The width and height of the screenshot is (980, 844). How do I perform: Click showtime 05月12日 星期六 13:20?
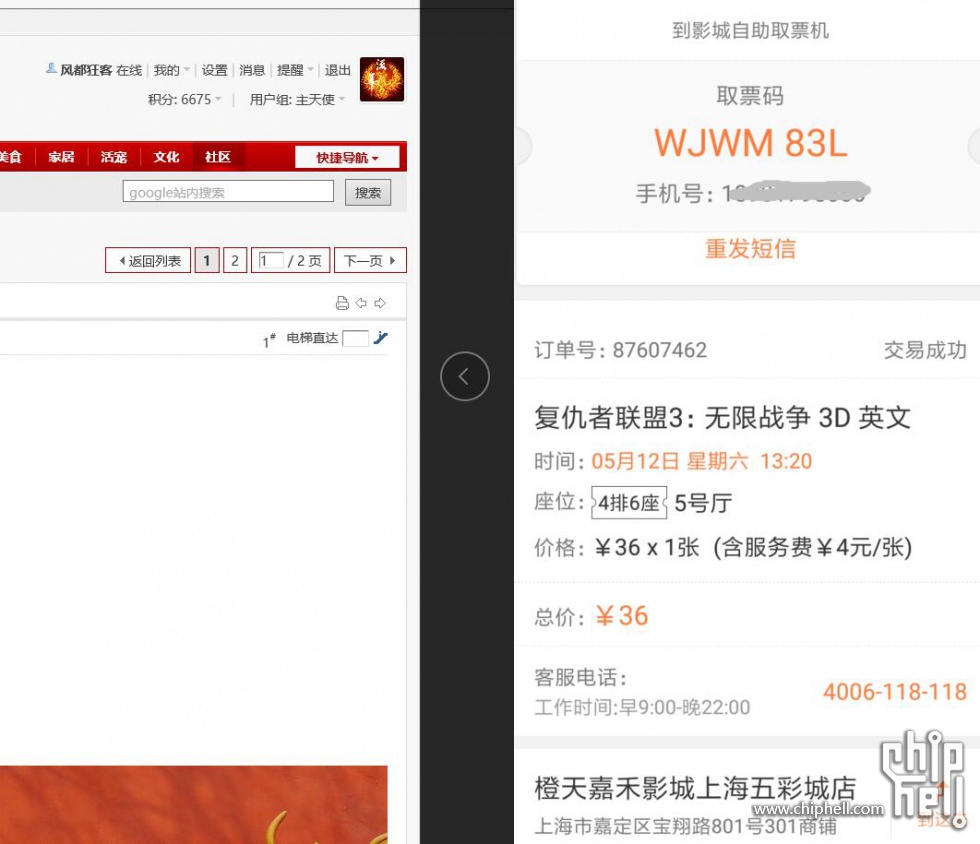pos(702,461)
